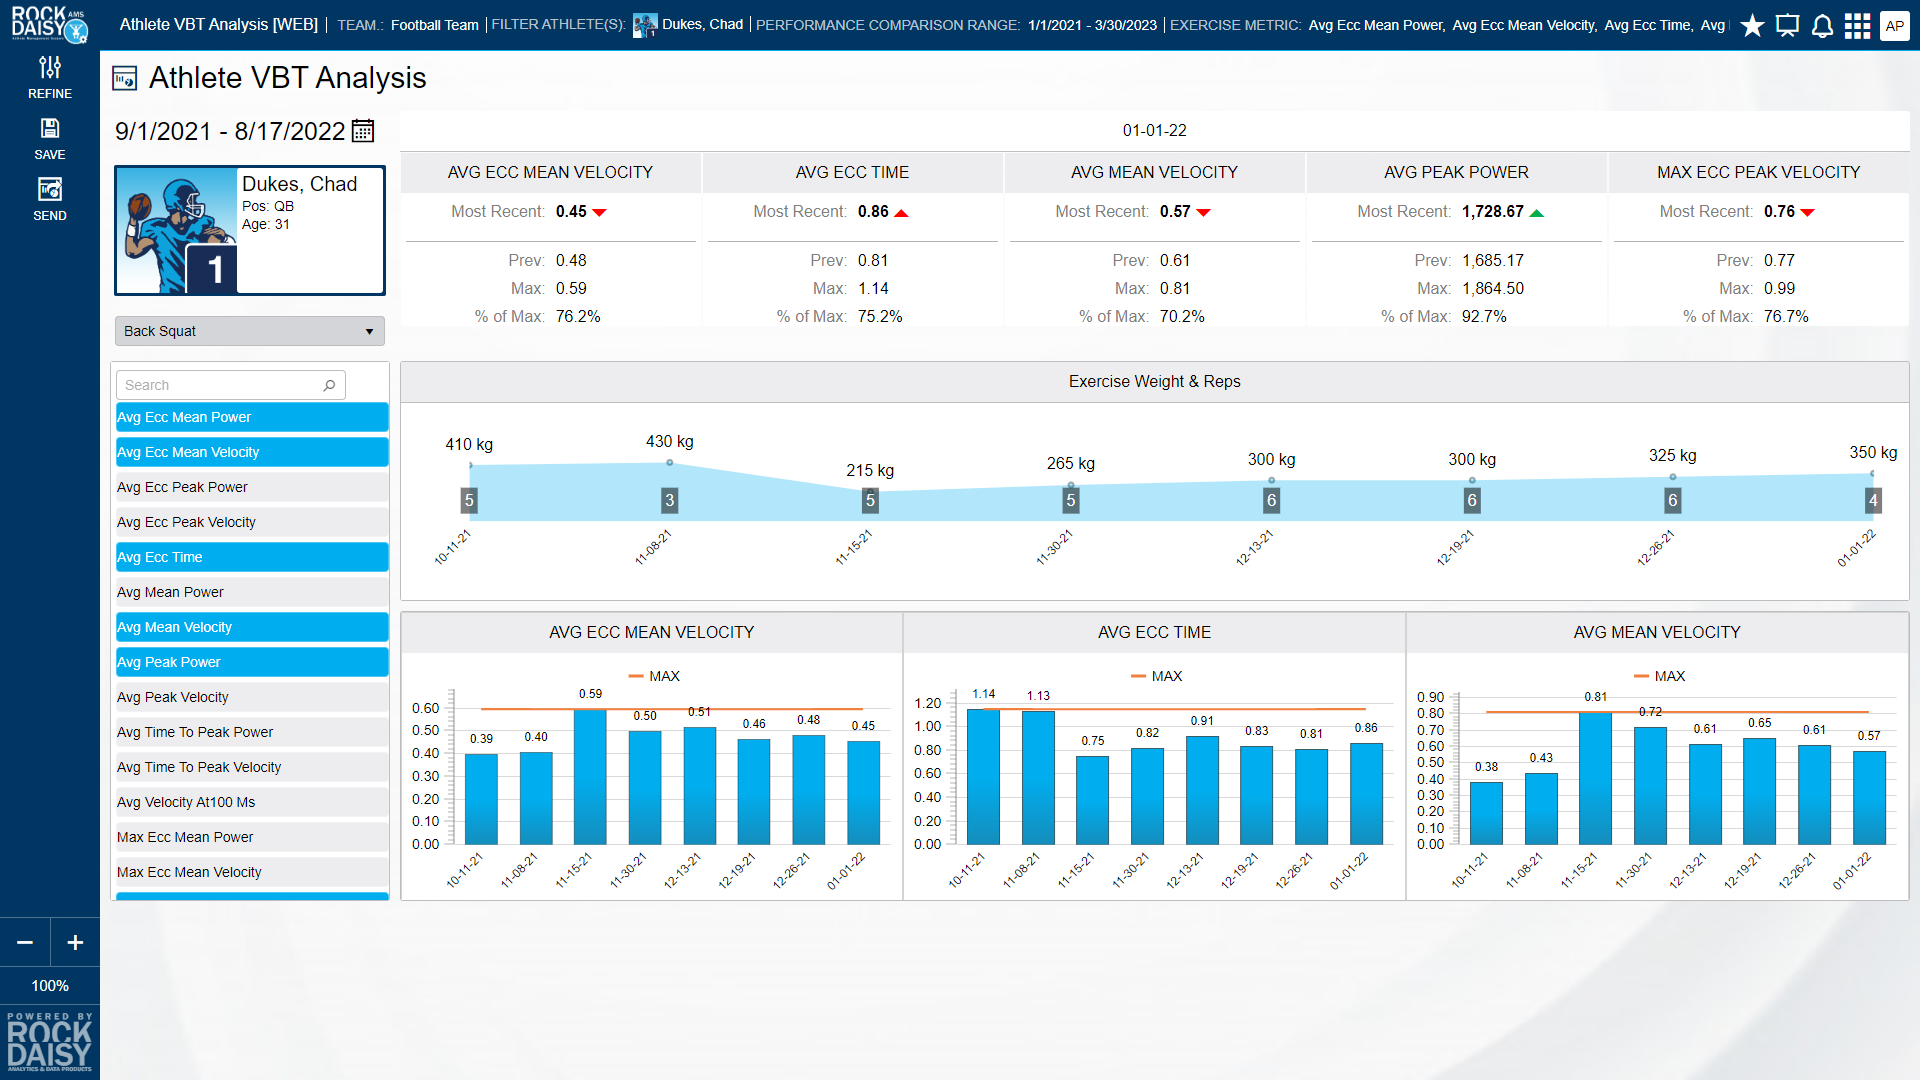Click the presentation screen icon
1920x1080 pixels.
coord(1787,26)
